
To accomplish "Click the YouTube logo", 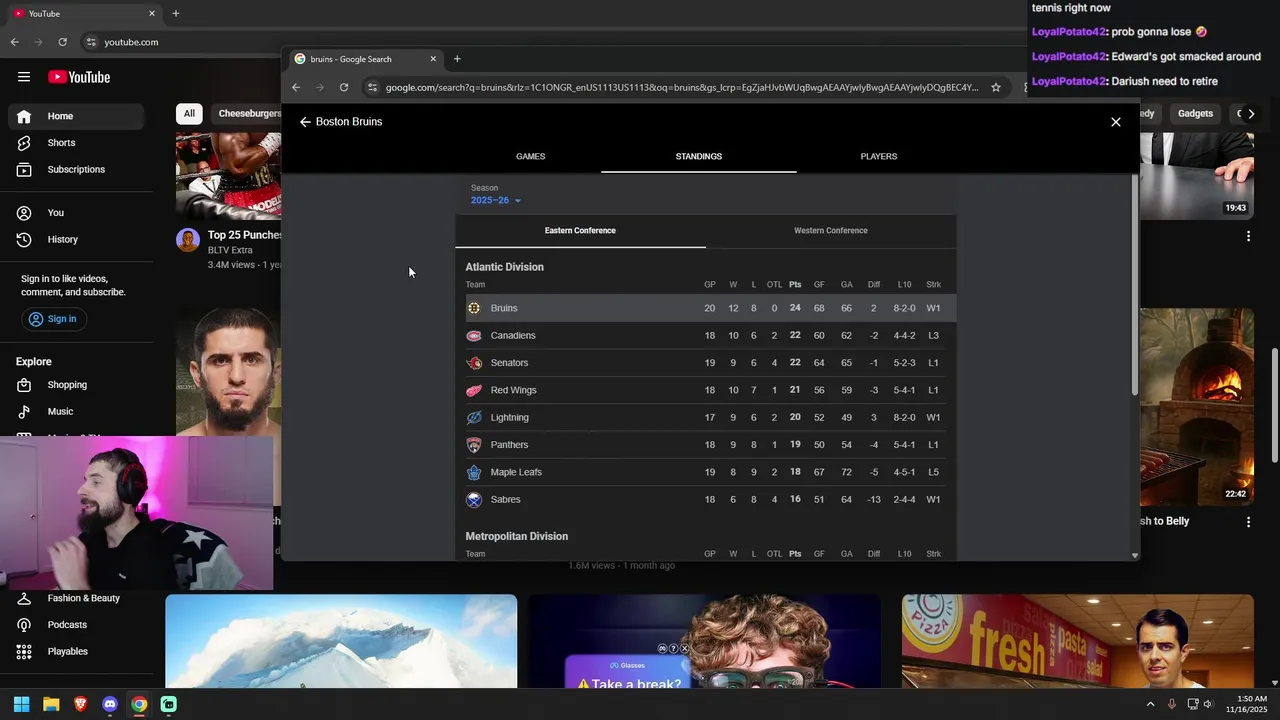I will click(78, 77).
